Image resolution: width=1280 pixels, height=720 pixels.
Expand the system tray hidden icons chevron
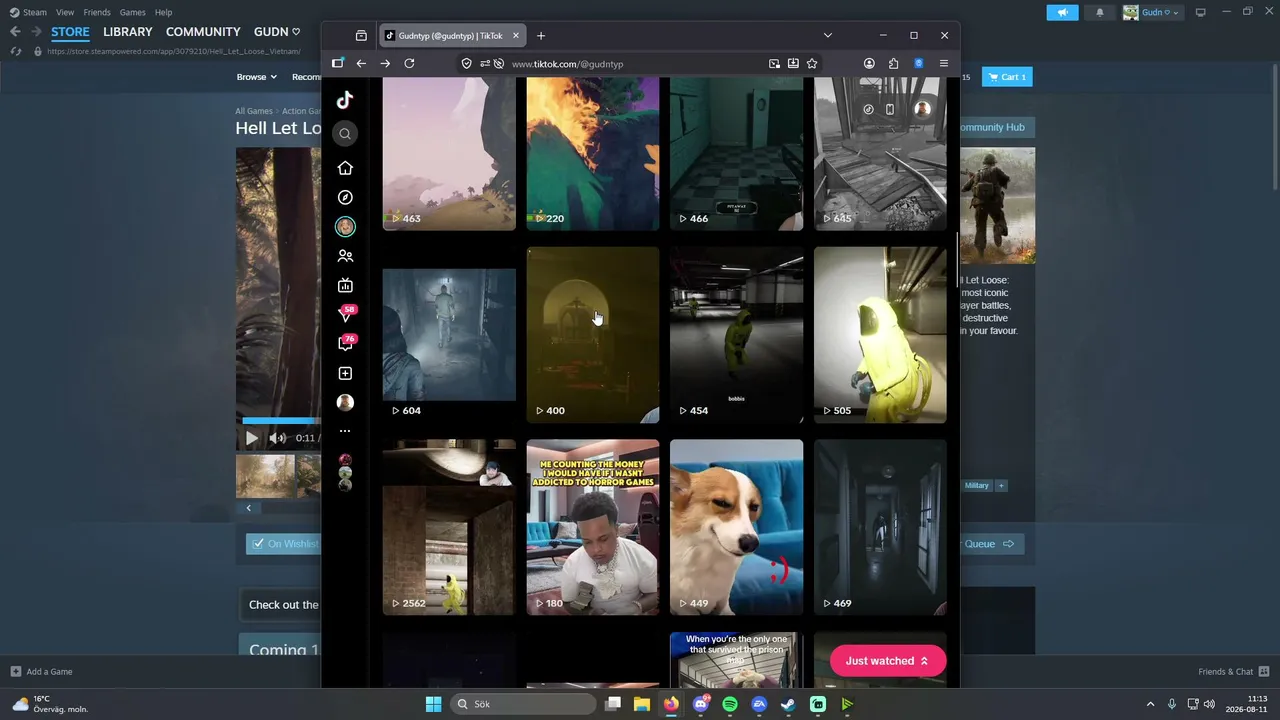tap(1150, 704)
